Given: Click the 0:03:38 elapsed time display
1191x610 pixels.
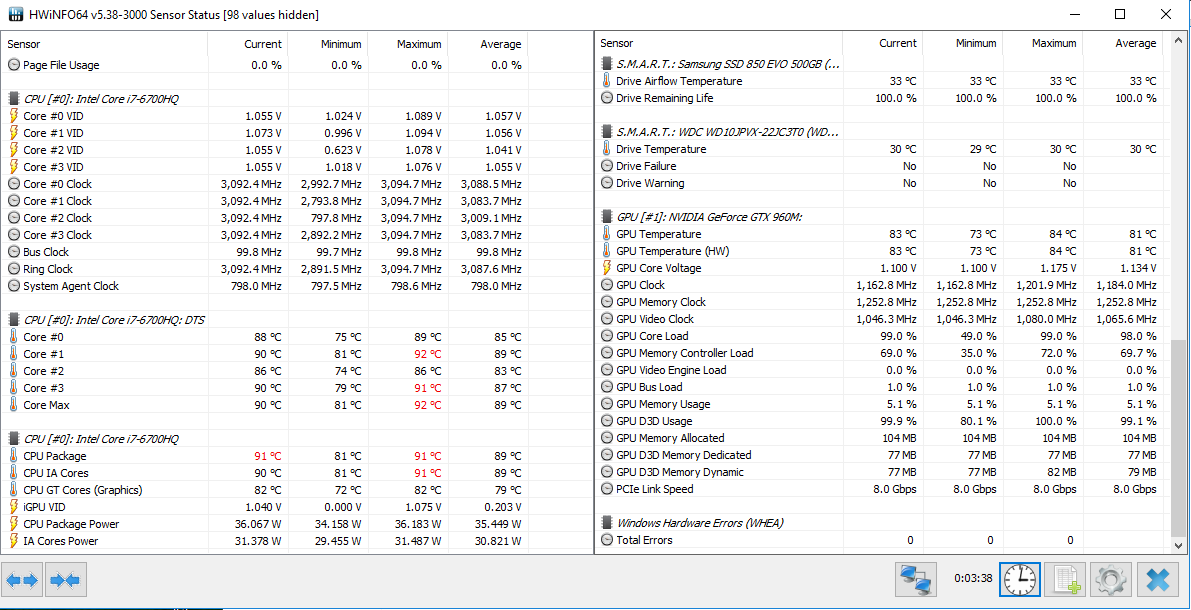Looking at the screenshot, I should pyautogui.click(x=973, y=578).
